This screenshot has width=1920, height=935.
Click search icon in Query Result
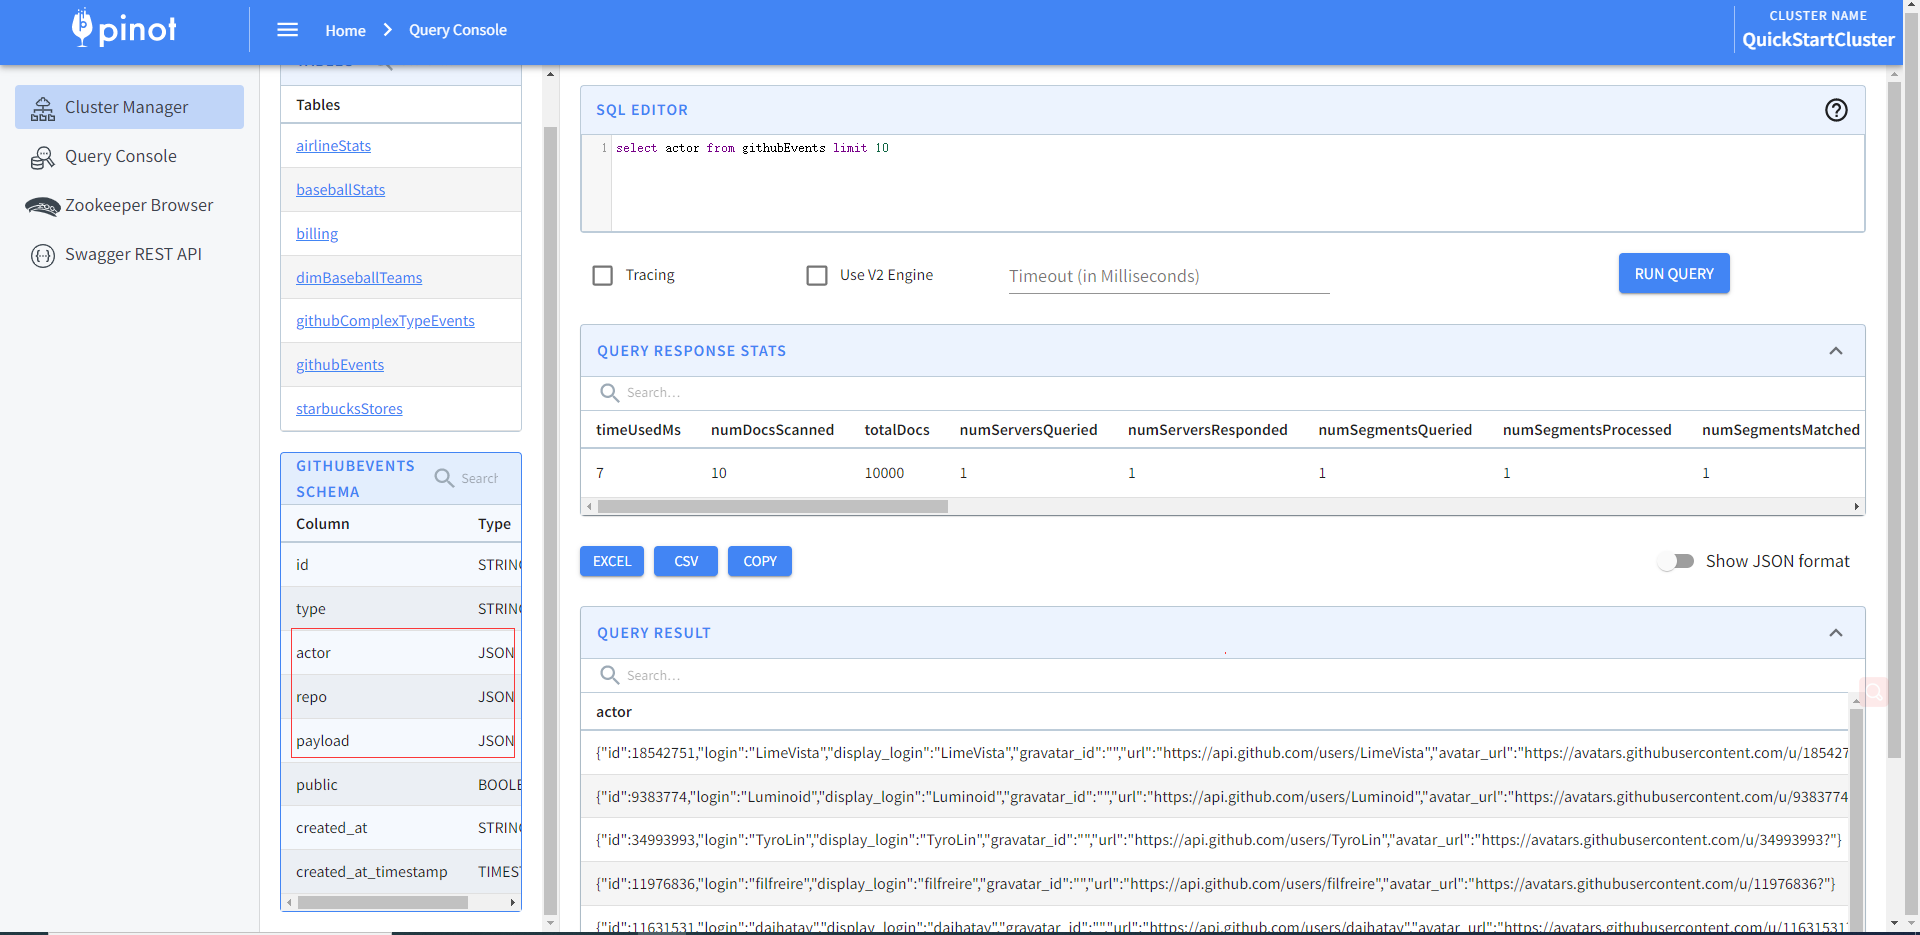pyautogui.click(x=609, y=675)
